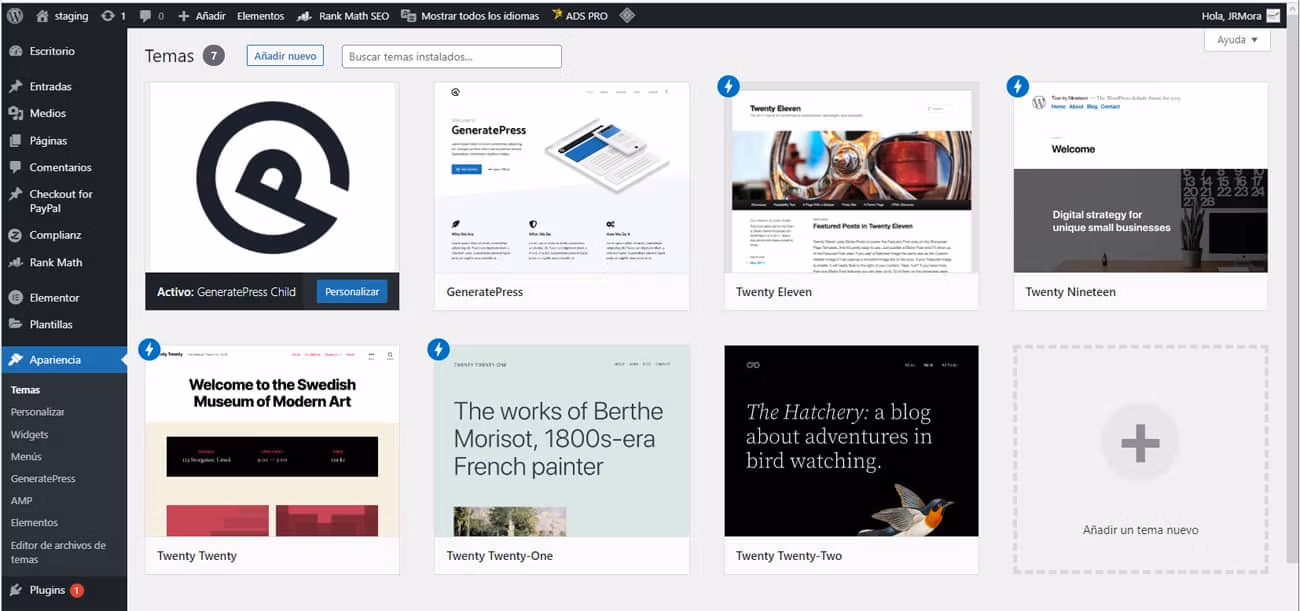1300x611 pixels.
Task: Click the Plugins plug icon
Action: tap(15, 591)
